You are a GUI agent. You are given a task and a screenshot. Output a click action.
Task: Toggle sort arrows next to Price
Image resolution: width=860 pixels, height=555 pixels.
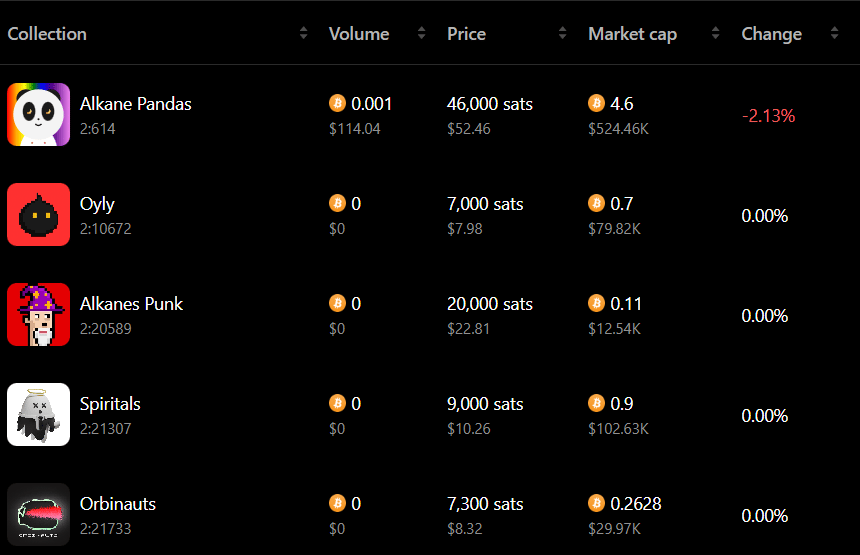click(x=562, y=33)
